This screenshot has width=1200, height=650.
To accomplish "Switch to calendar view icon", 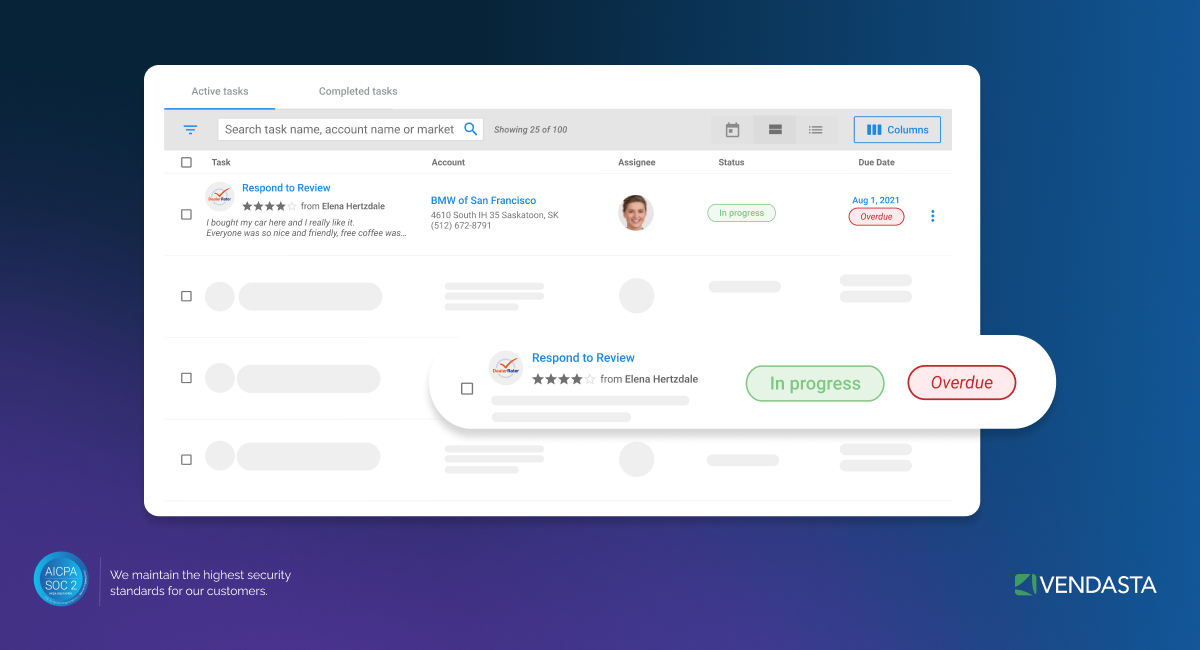I will 732,130.
